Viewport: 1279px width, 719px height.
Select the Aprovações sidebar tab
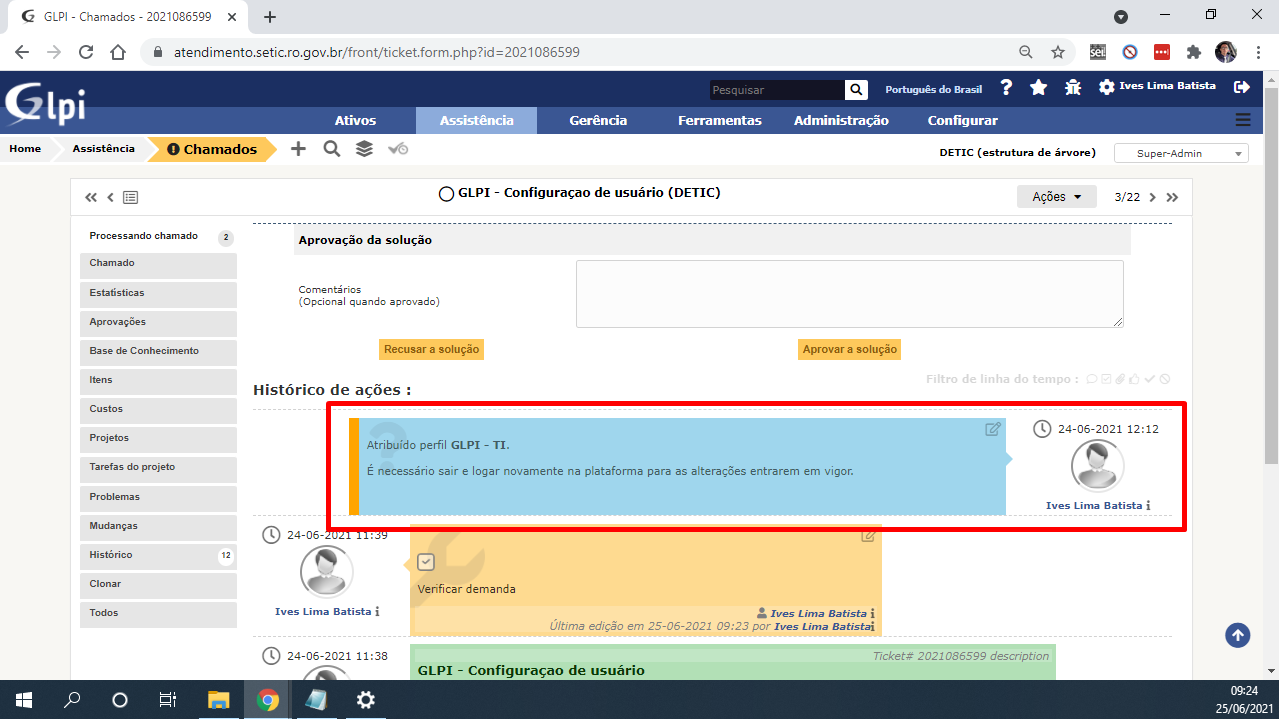tap(158, 323)
